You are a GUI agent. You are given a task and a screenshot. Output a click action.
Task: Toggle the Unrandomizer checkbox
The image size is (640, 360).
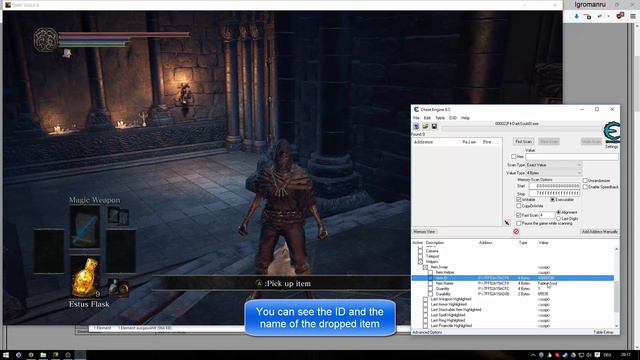point(585,180)
